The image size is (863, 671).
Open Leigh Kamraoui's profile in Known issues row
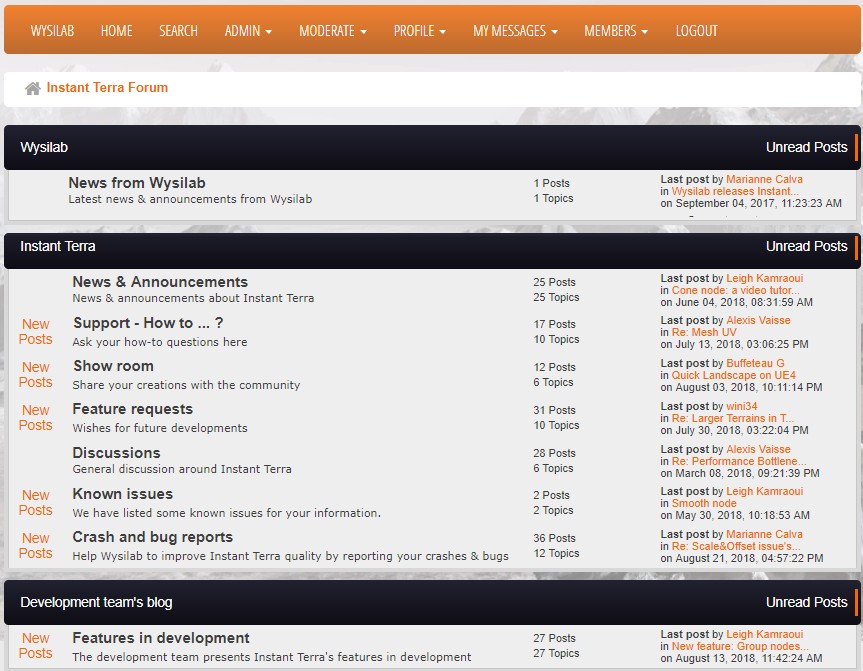tap(764, 491)
